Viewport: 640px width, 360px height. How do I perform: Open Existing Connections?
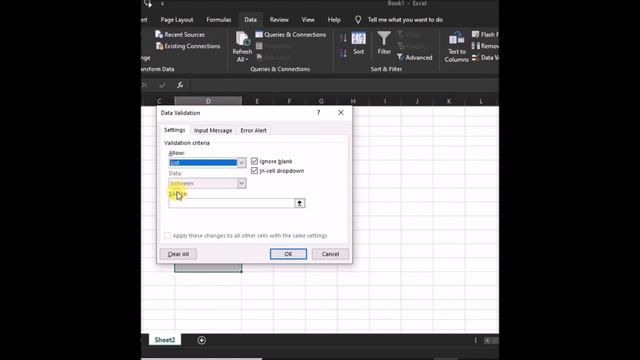188,46
